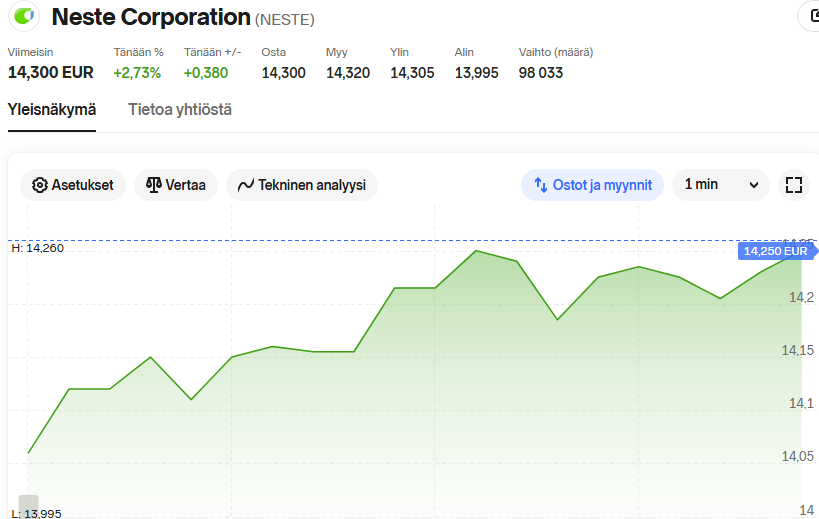Toggle the Ostot ja myynnit overlay
Viewport: 819px width, 519px height.
point(592,185)
